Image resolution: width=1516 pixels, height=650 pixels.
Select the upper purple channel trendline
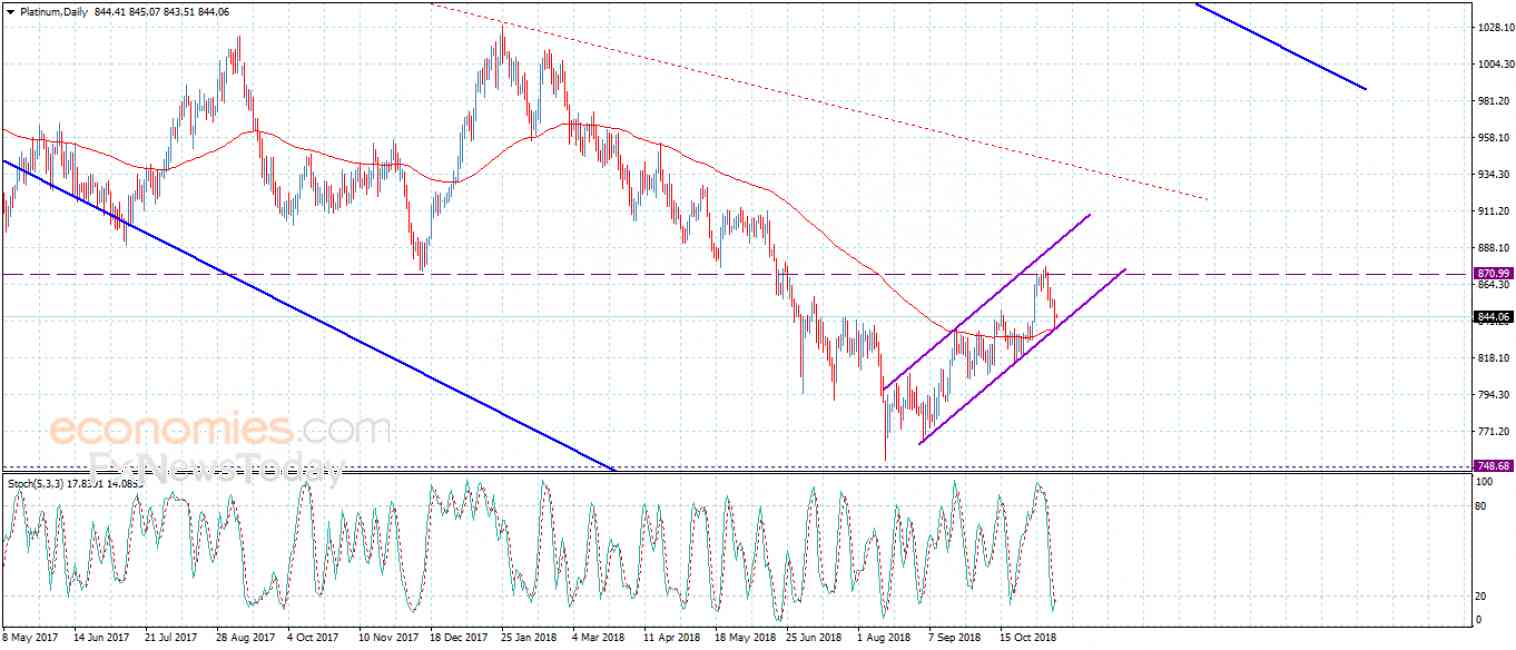[x=985, y=302]
